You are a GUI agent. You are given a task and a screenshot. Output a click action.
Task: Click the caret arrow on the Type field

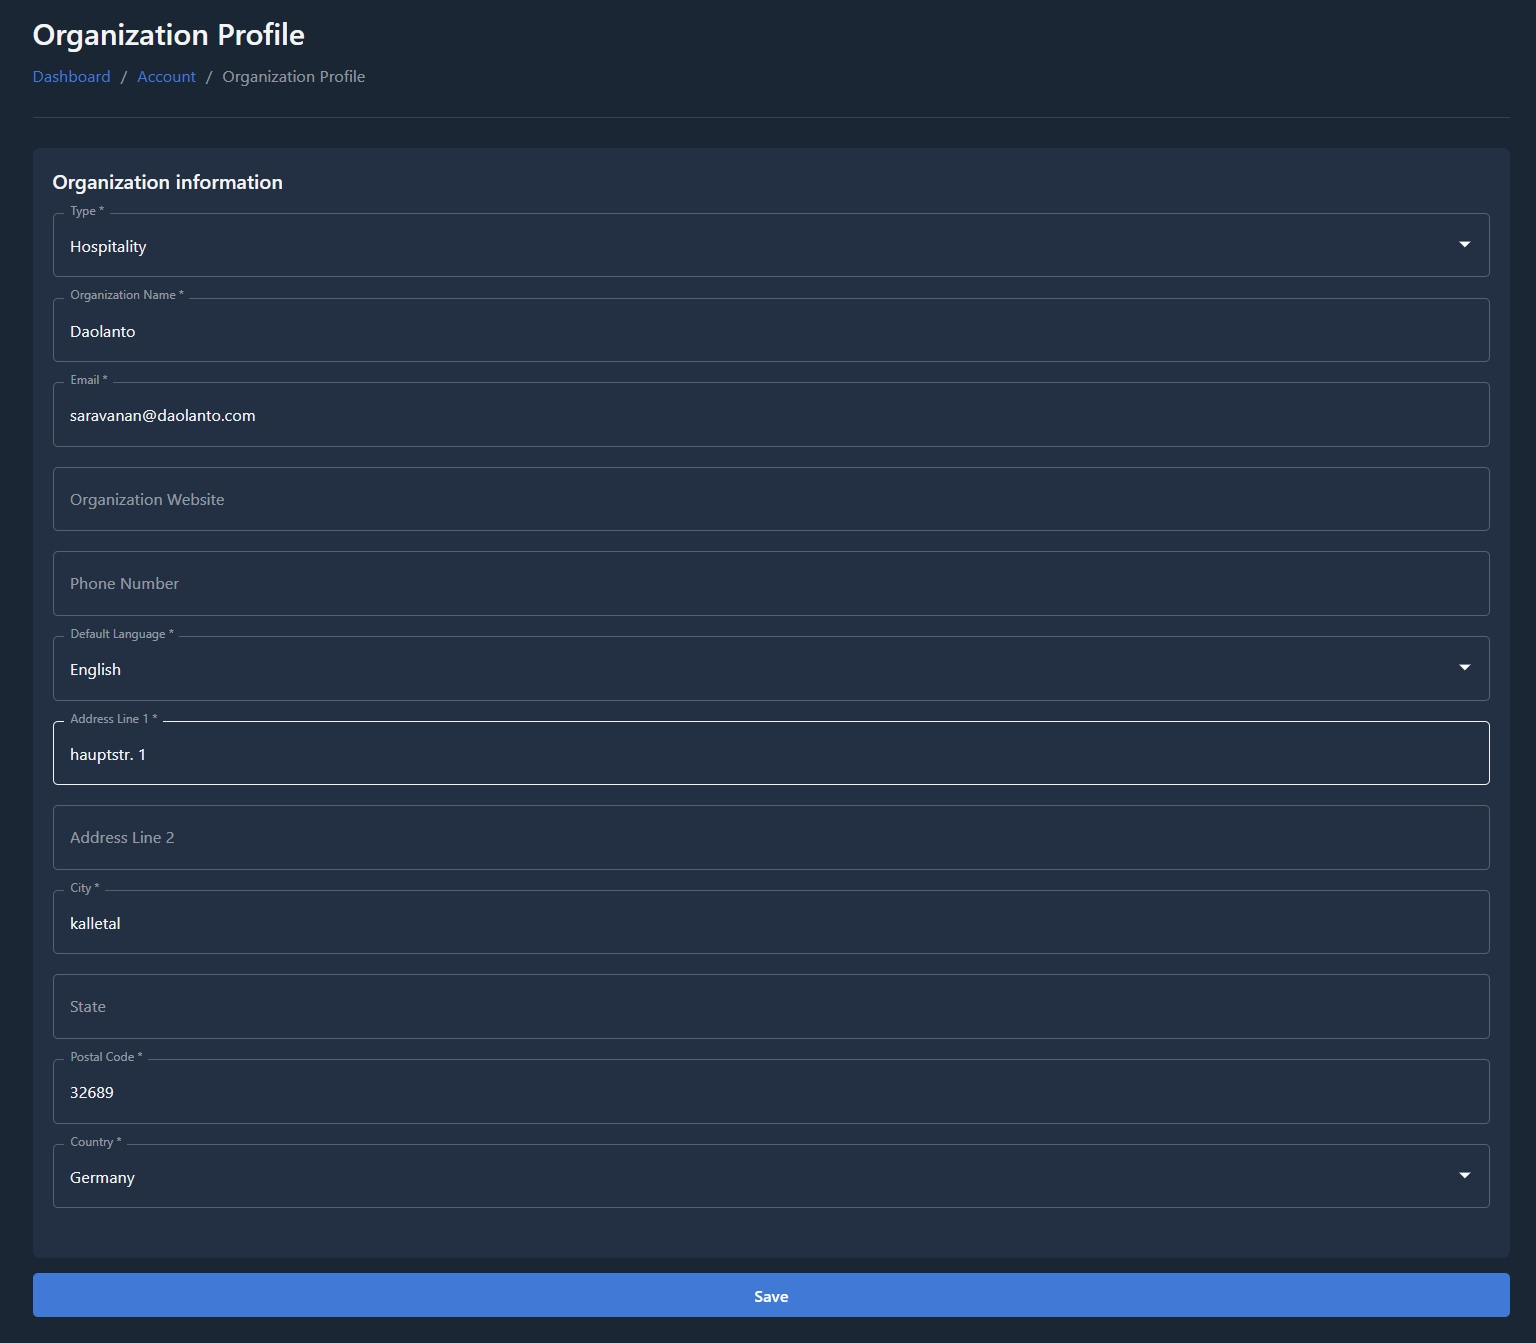coord(1464,245)
